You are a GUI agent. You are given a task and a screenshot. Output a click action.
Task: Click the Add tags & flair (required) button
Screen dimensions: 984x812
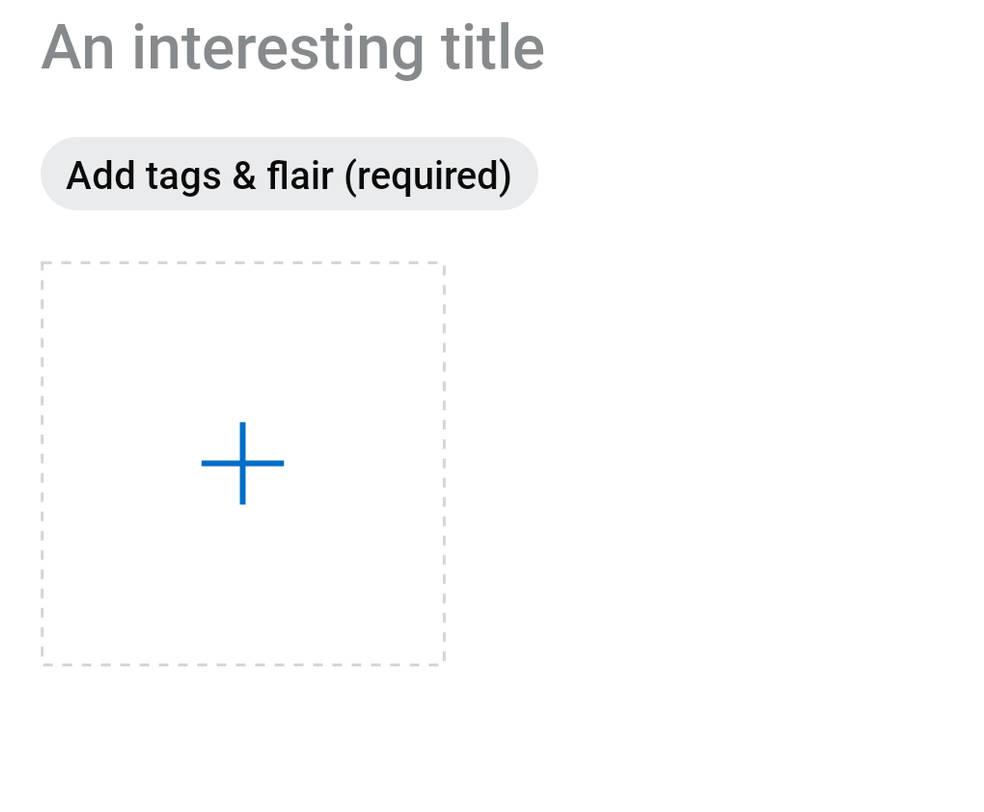click(x=289, y=174)
